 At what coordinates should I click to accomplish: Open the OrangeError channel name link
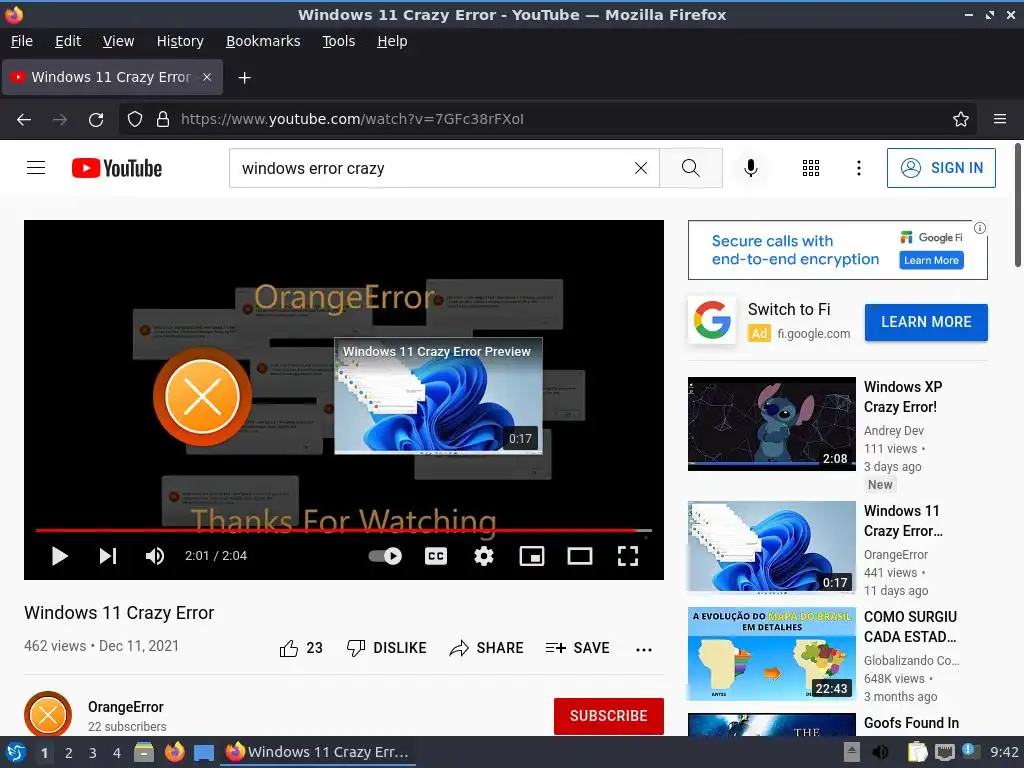pos(125,707)
